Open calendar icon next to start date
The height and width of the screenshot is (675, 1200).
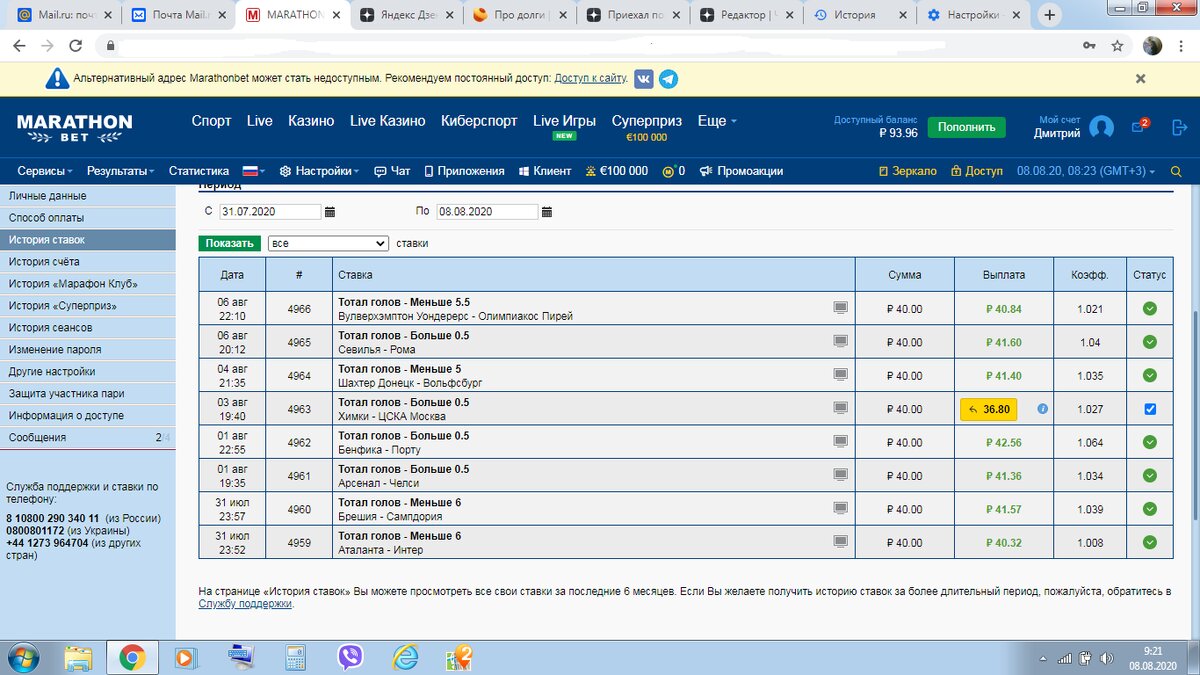[x=330, y=212]
